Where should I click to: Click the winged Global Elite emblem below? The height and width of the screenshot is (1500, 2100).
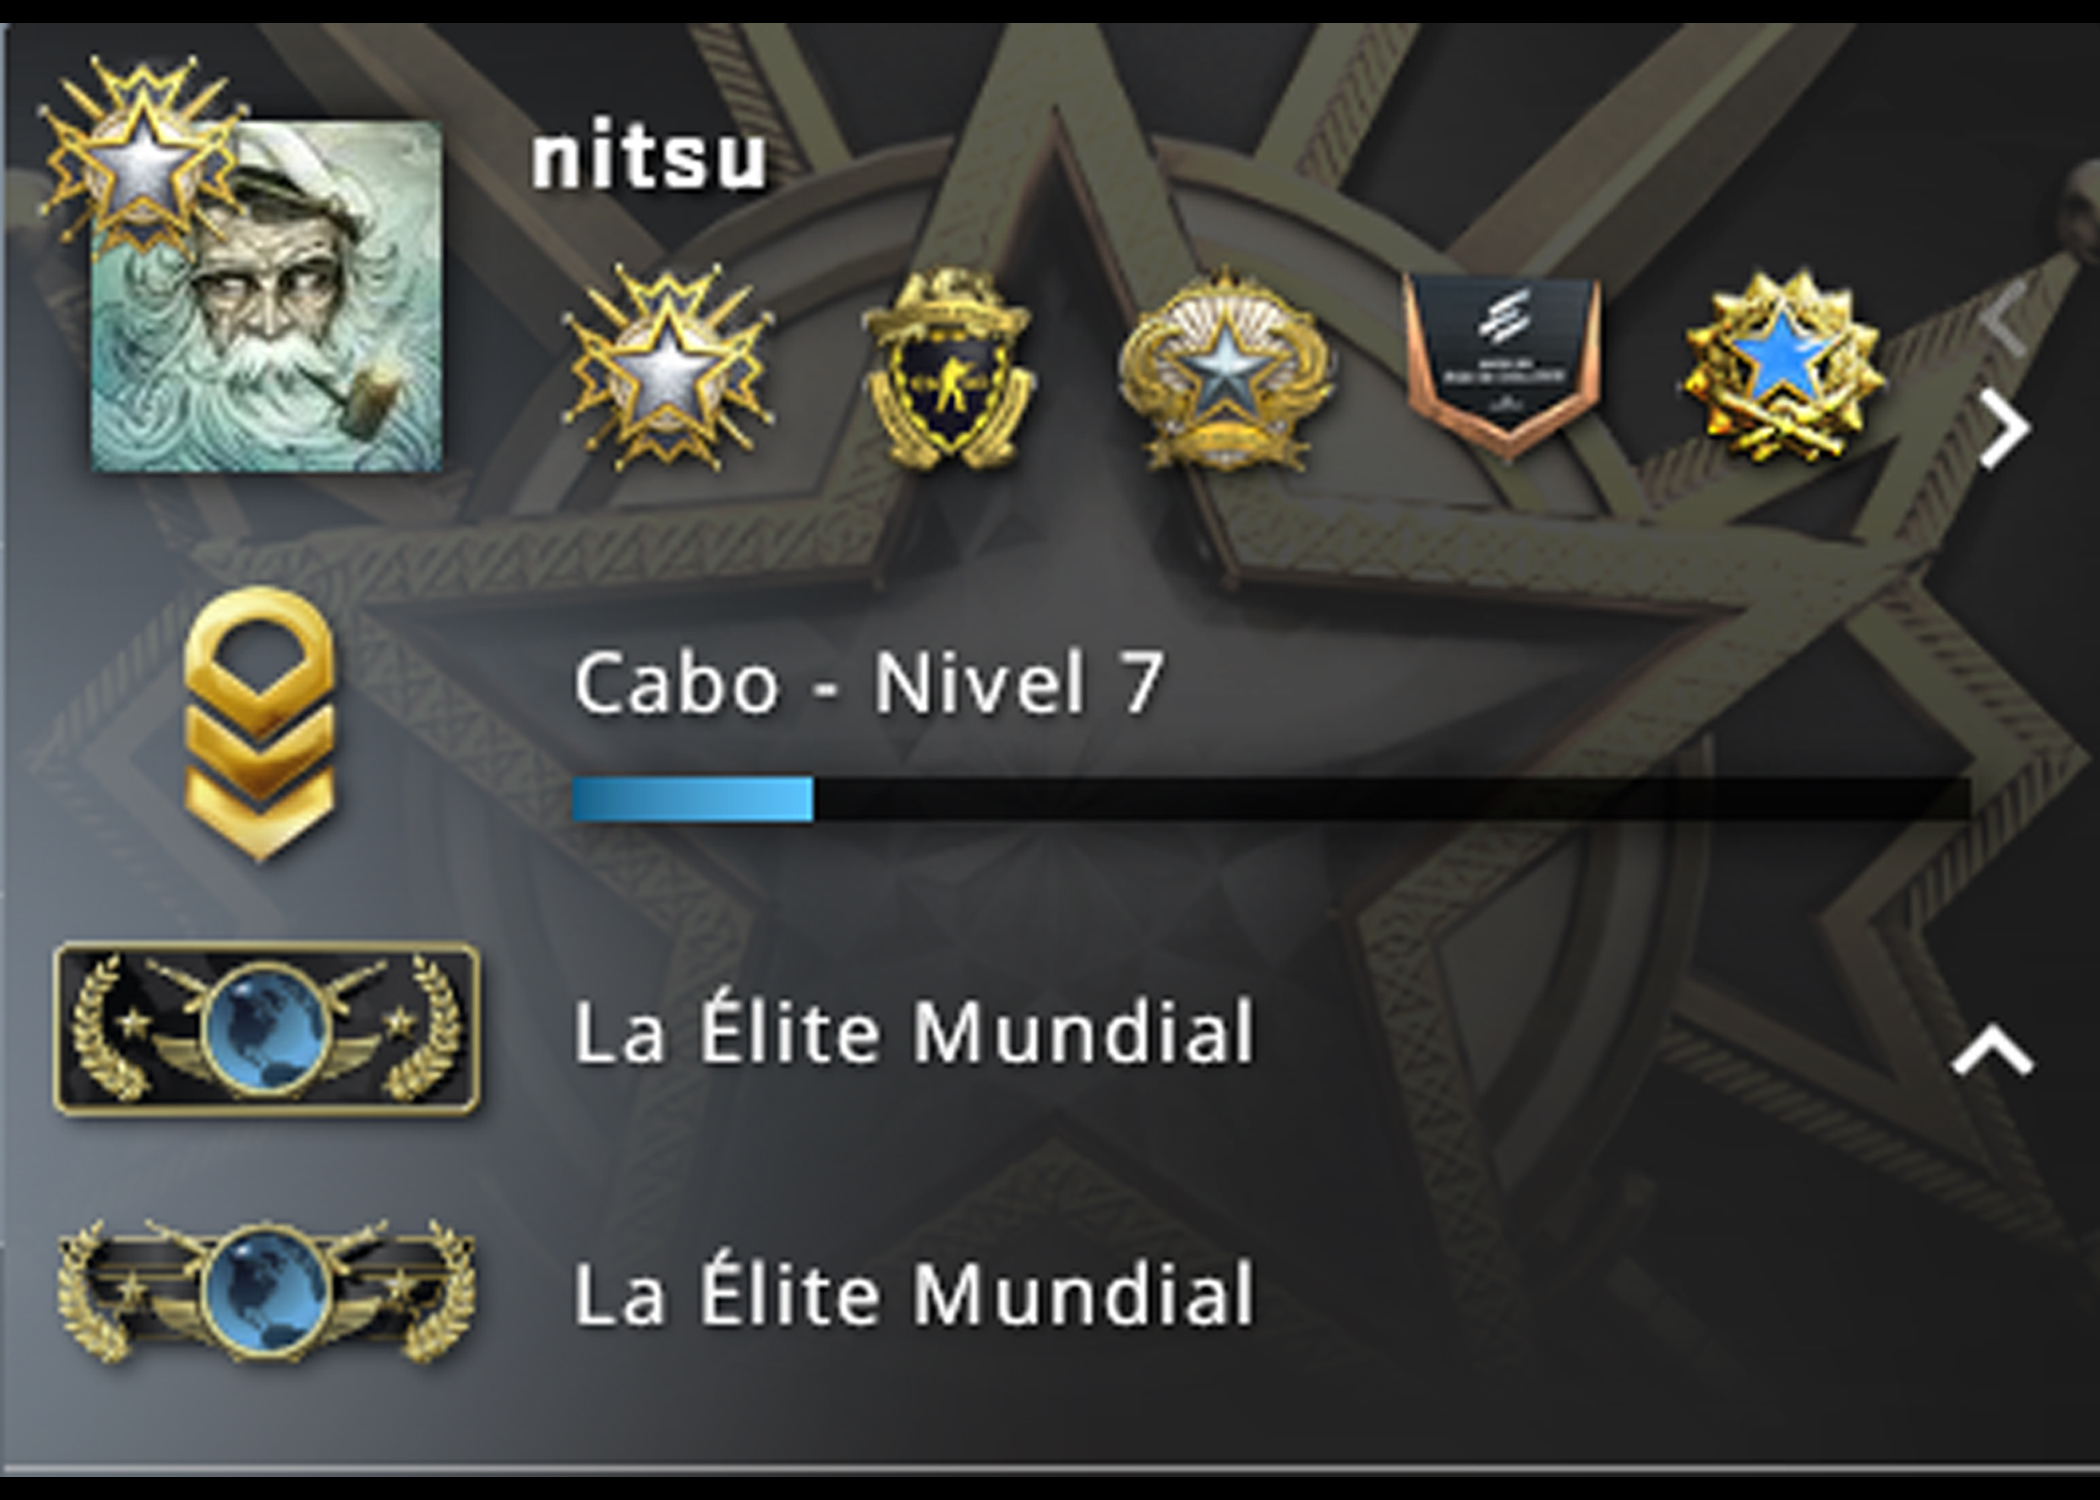[266, 1290]
